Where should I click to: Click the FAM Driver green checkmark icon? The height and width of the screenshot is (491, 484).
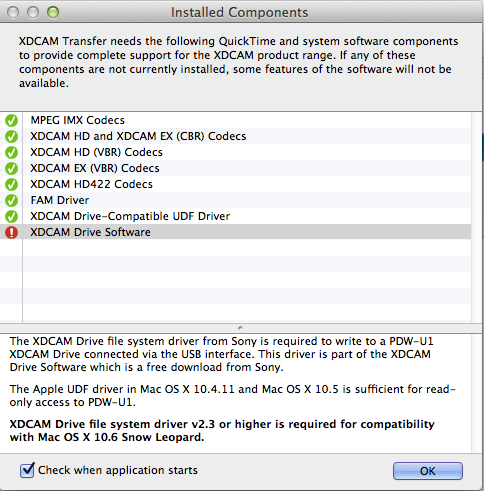(x=11, y=200)
